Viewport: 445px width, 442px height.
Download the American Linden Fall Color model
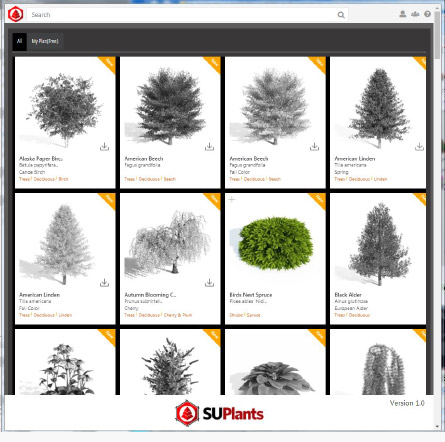click(x=104, y=283)
